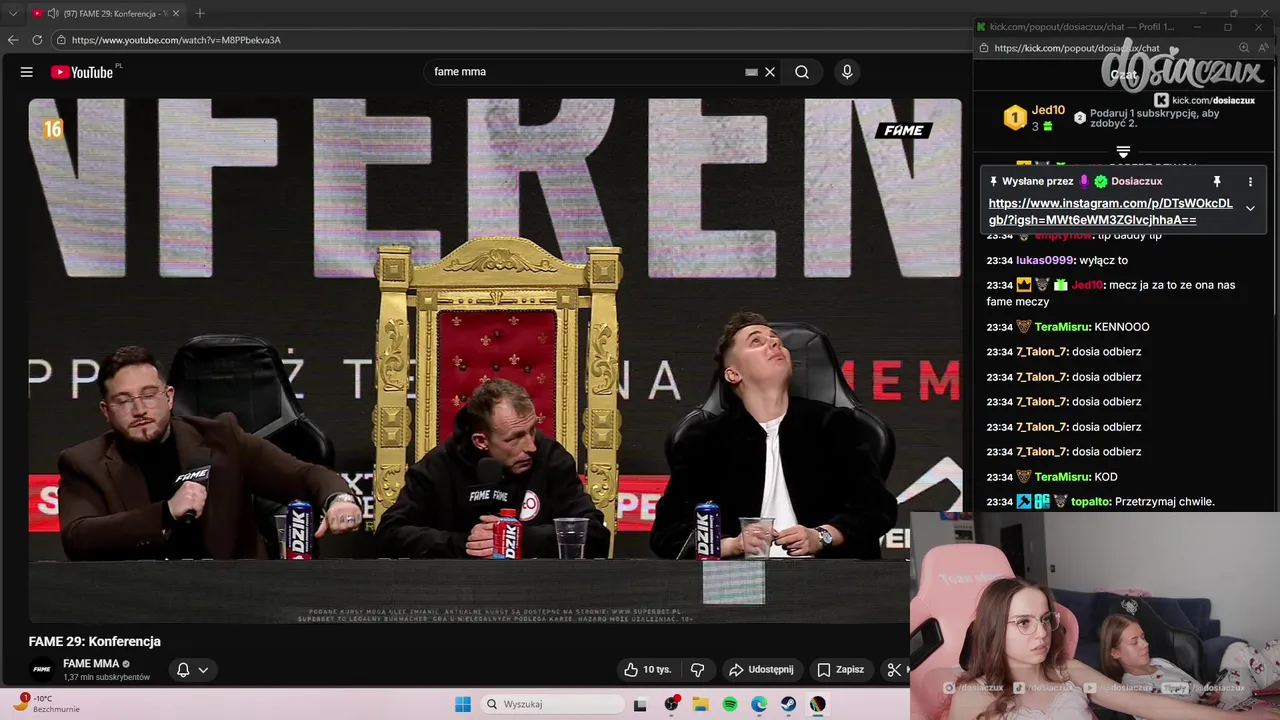Click the read-aloud icon in Kick address bar
Image resolution: width=1280 pixels, height=720 pixels.
1264,48
